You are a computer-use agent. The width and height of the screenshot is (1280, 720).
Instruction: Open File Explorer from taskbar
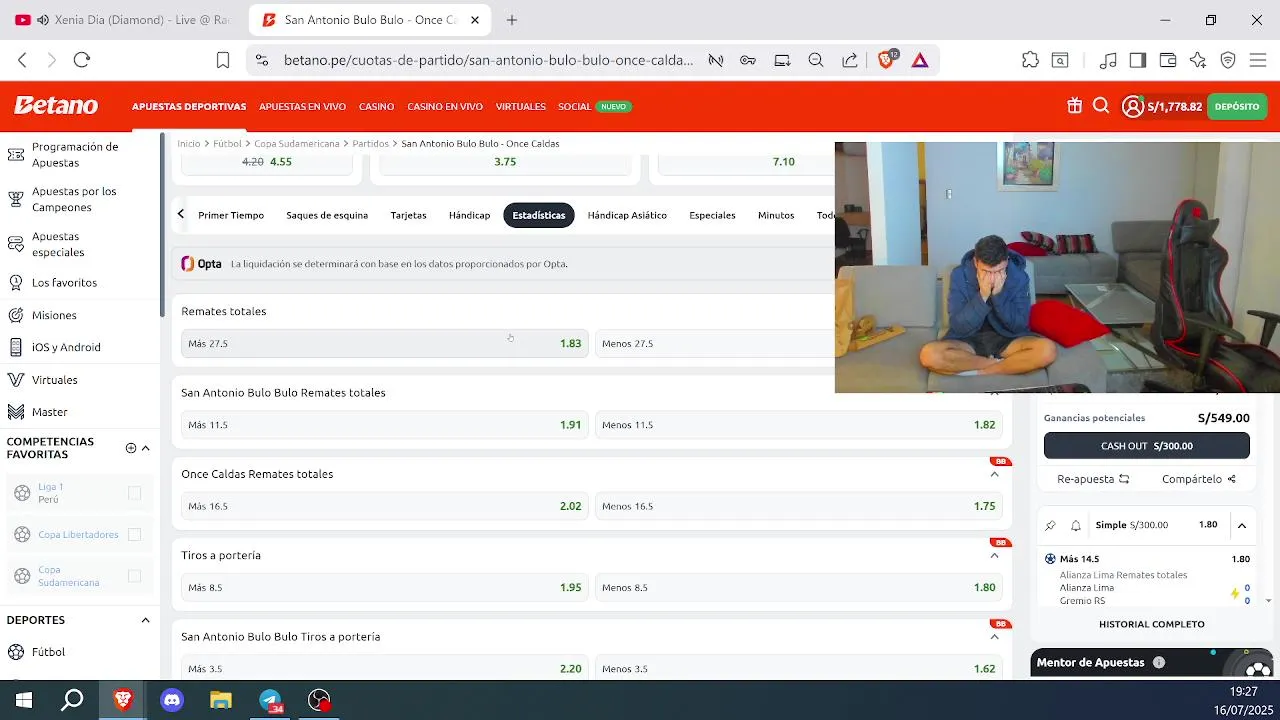pos(221,700)
